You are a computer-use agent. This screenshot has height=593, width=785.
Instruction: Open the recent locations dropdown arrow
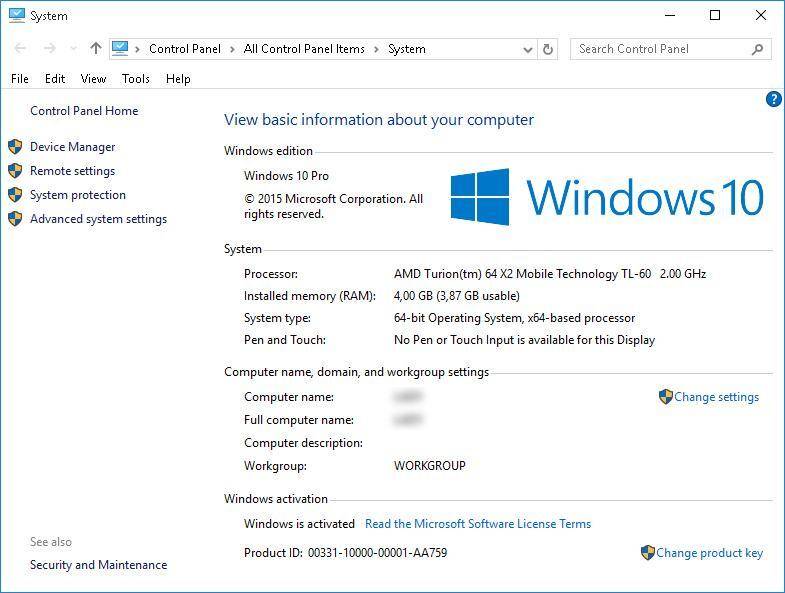(x=74, y=49)
